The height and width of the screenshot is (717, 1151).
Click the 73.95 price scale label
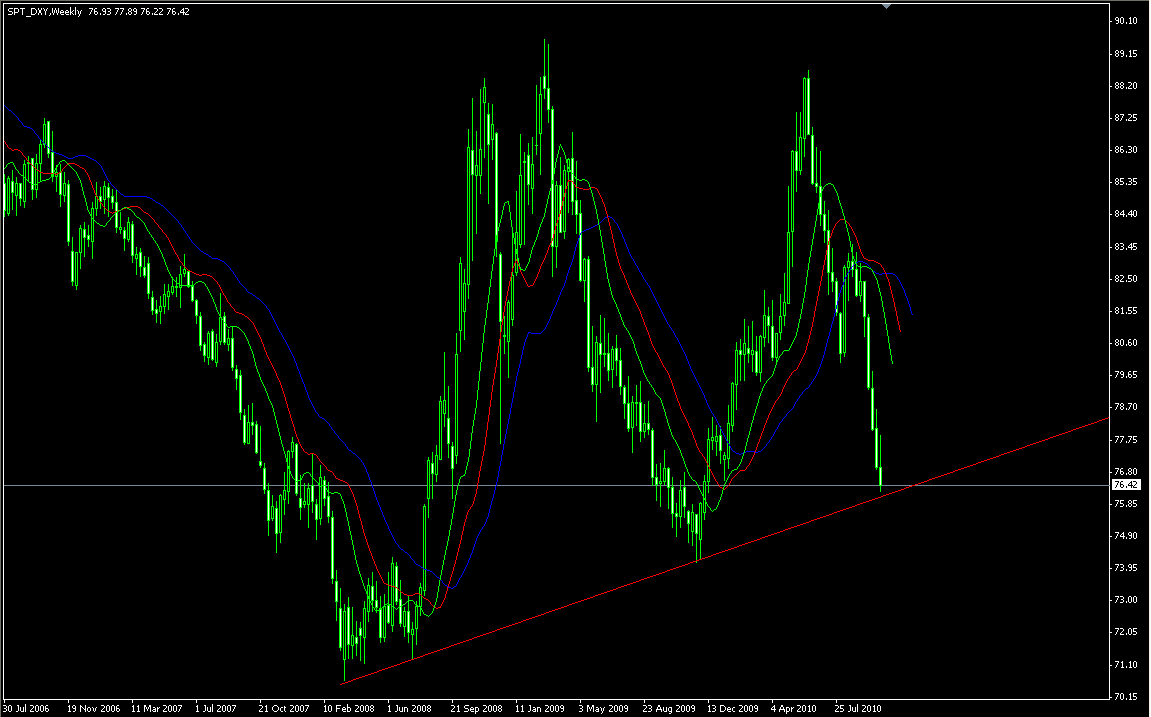click(1125, 568)
